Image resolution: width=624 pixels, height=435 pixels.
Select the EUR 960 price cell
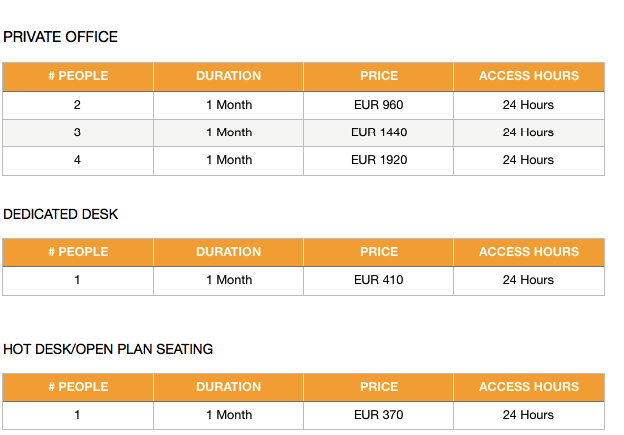coord(378,105)
